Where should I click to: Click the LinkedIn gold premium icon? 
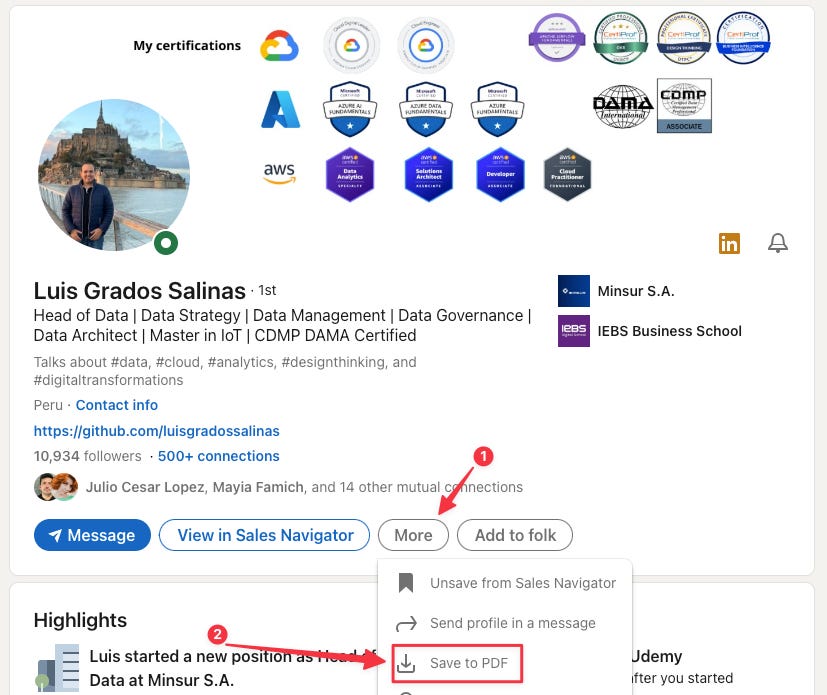[x=729, y=244]
